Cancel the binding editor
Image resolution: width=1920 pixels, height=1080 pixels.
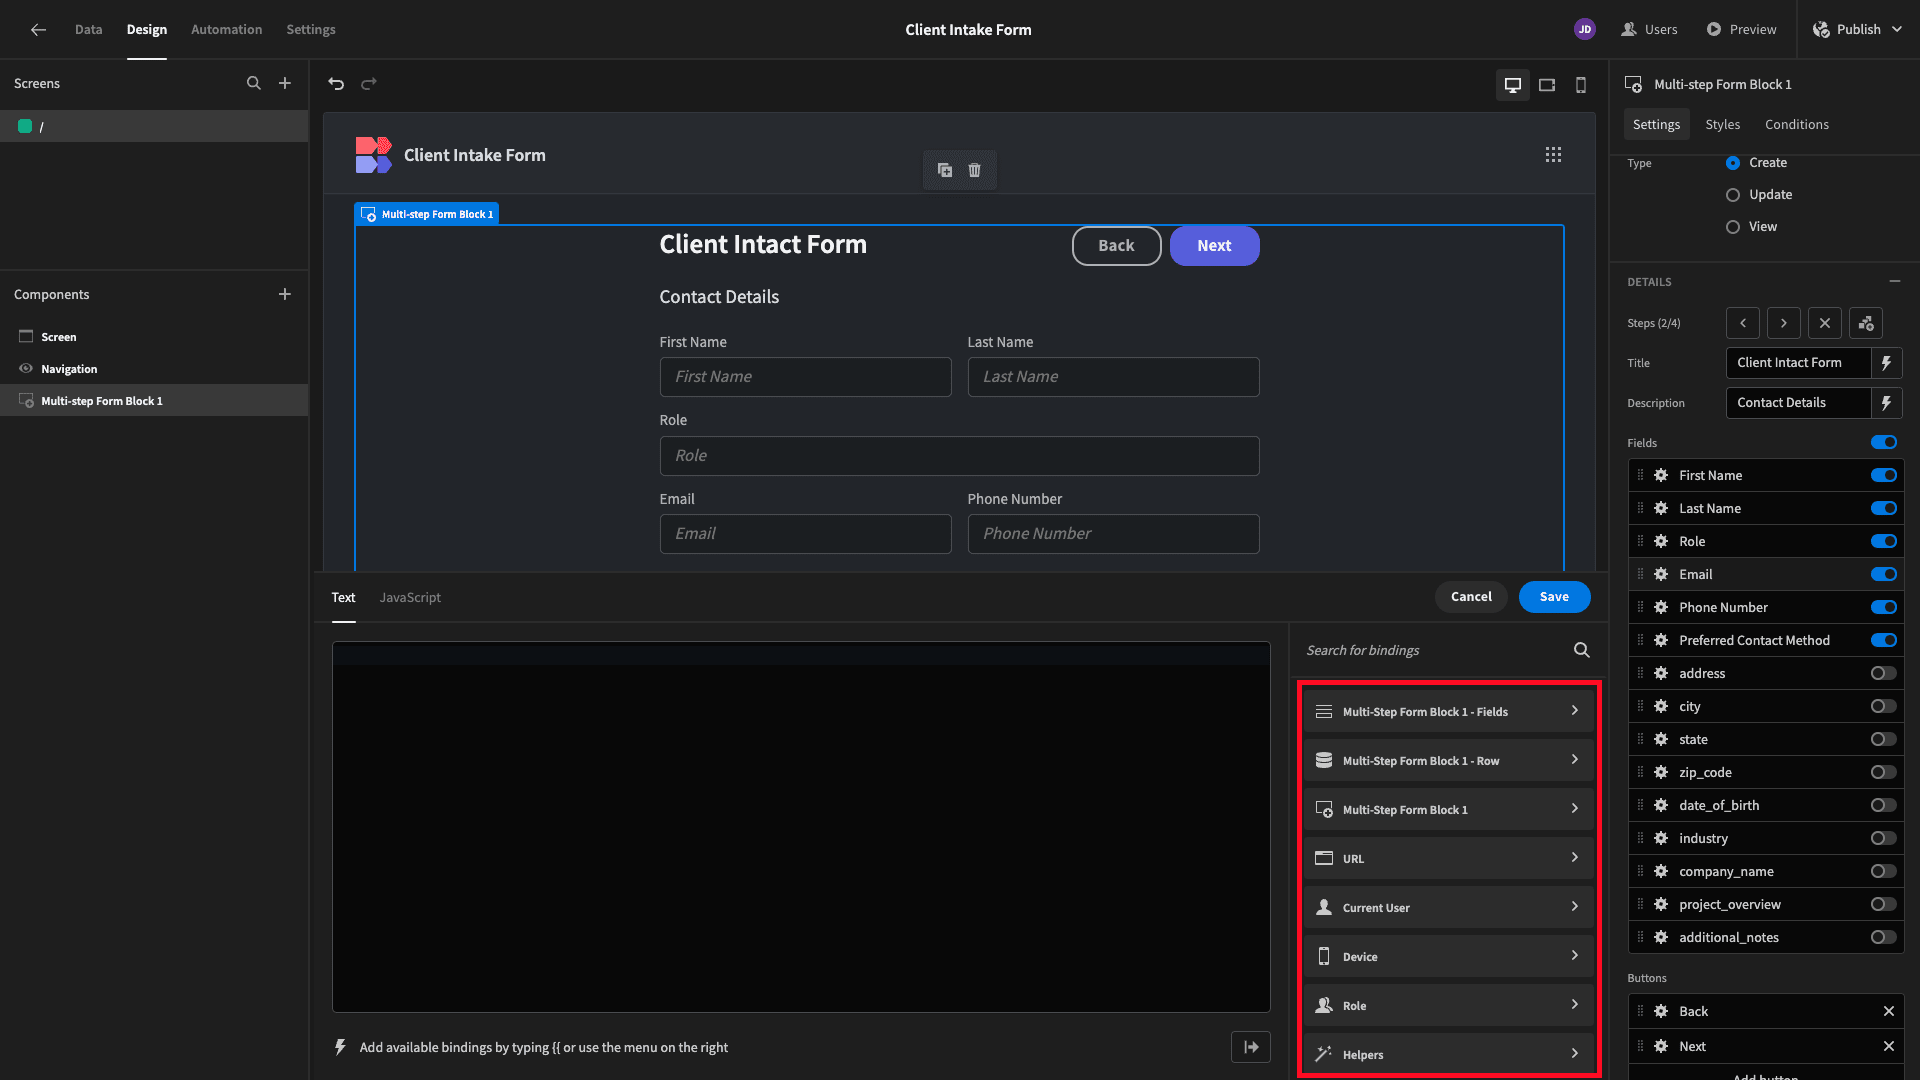[x=1471, y=597]
